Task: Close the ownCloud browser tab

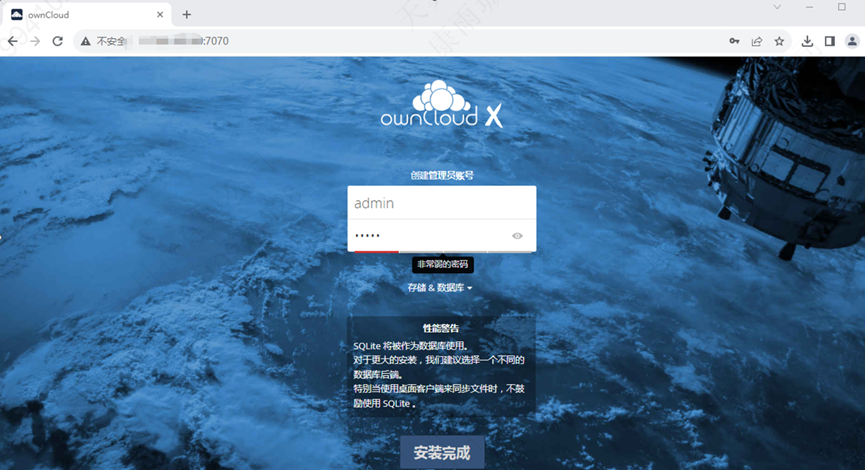Action: coord(160,15)
